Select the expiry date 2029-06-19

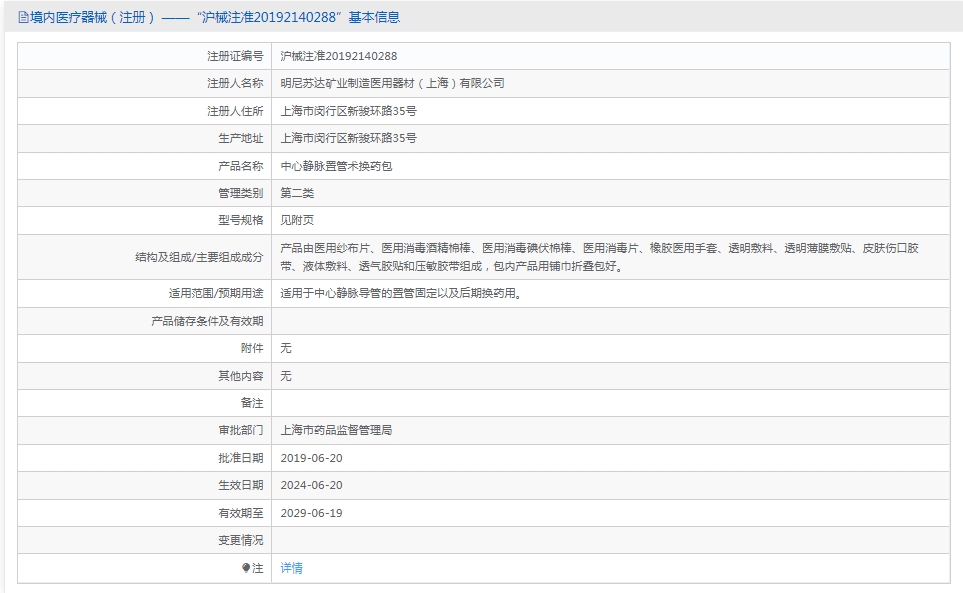(311, 513)
